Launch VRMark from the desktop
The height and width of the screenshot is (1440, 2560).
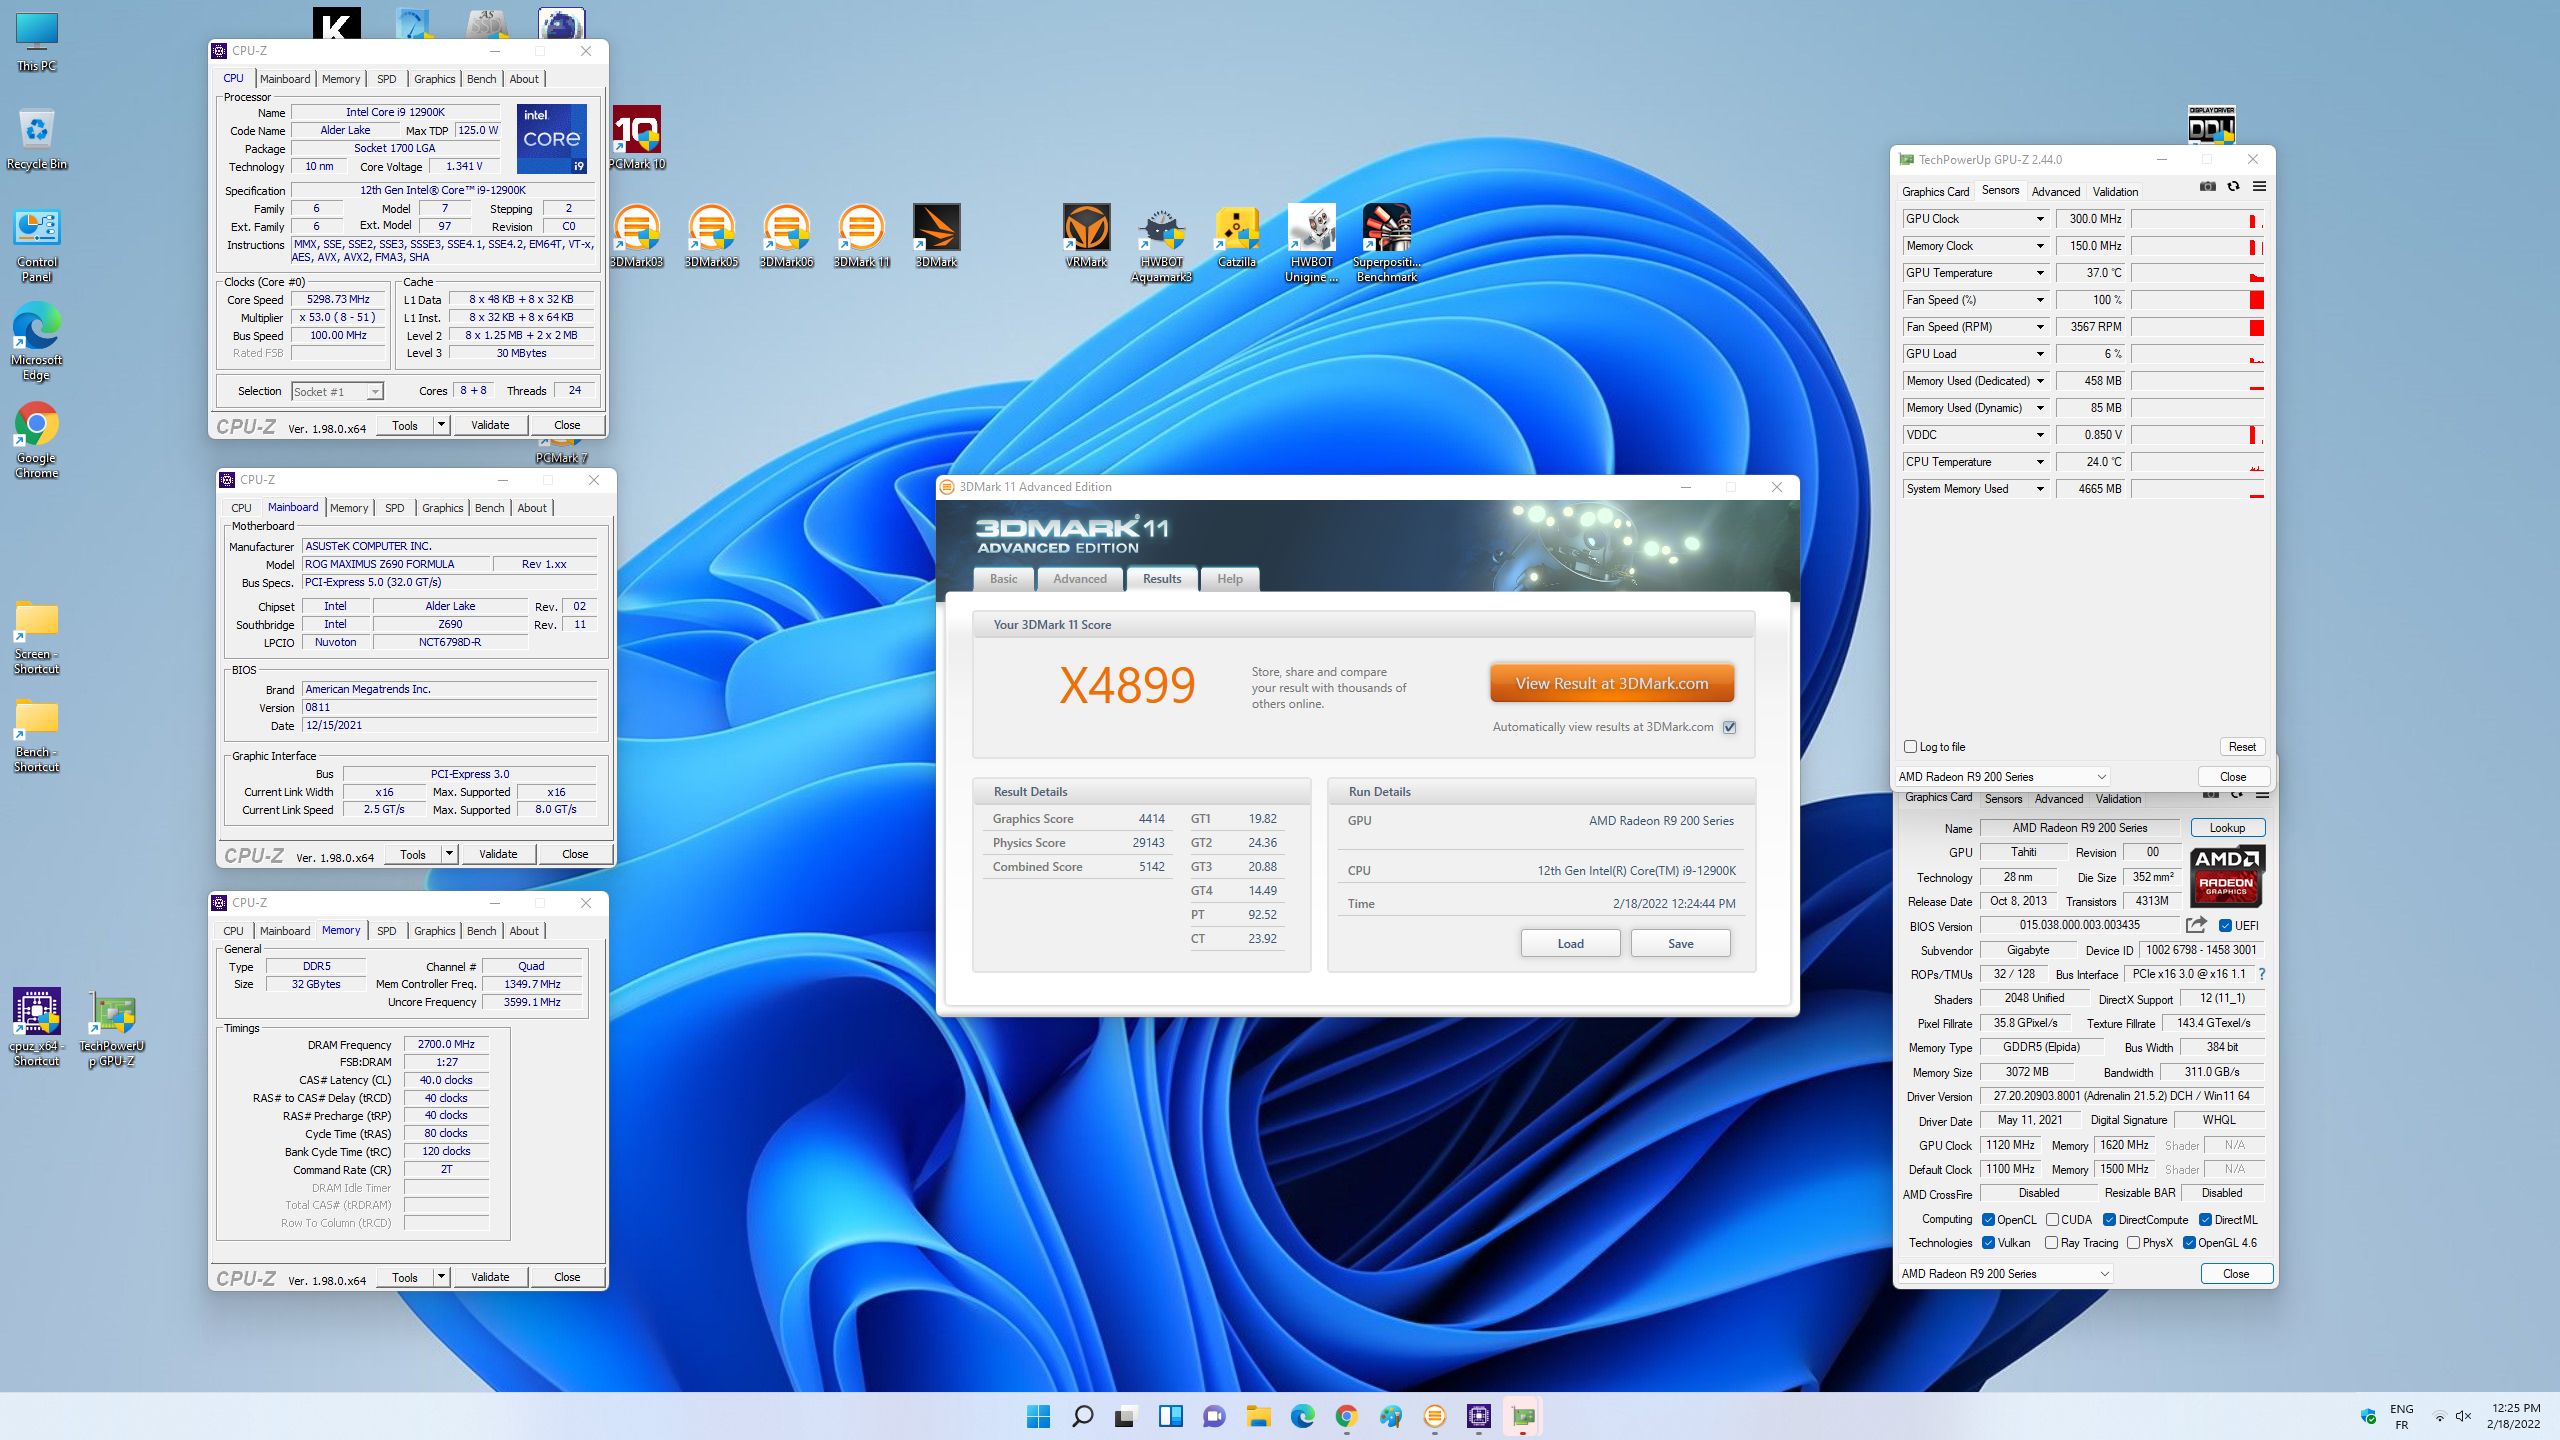[1086, 236]
